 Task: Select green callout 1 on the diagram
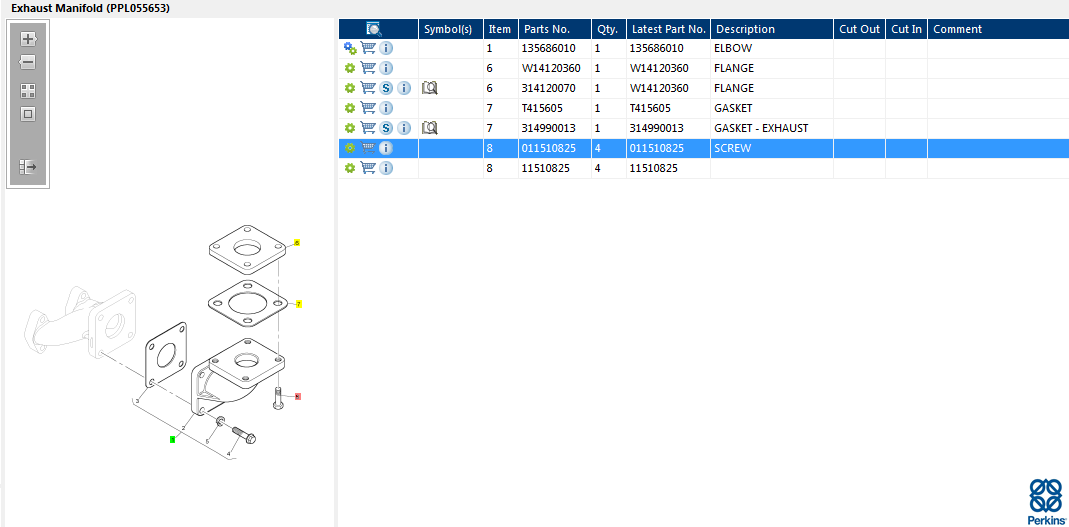(172, 440)
